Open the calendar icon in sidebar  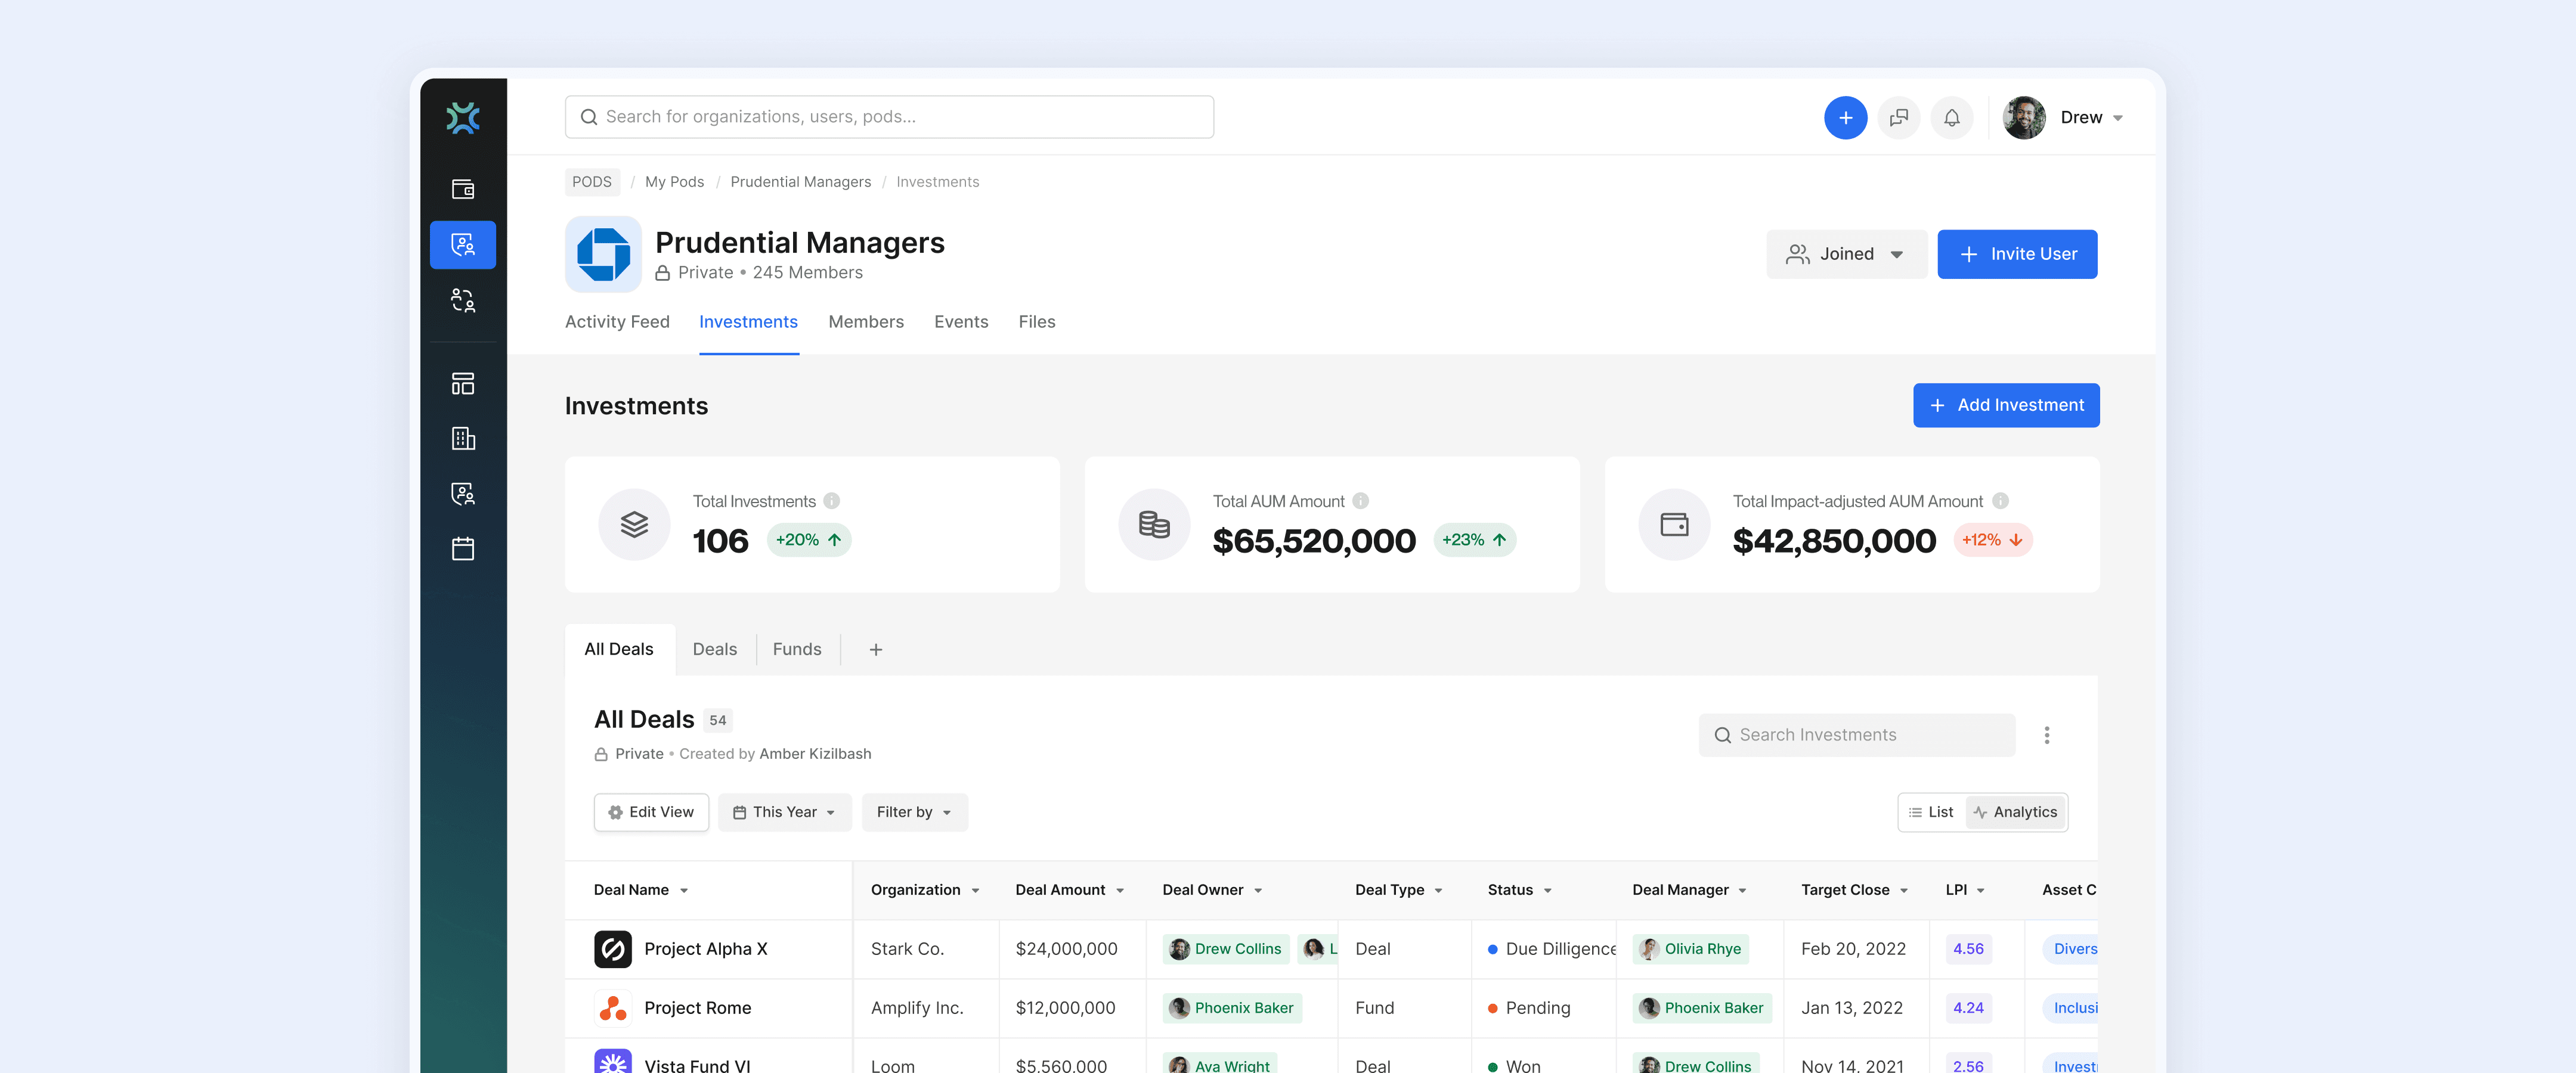pyautogui.click(x=463, y=549)
